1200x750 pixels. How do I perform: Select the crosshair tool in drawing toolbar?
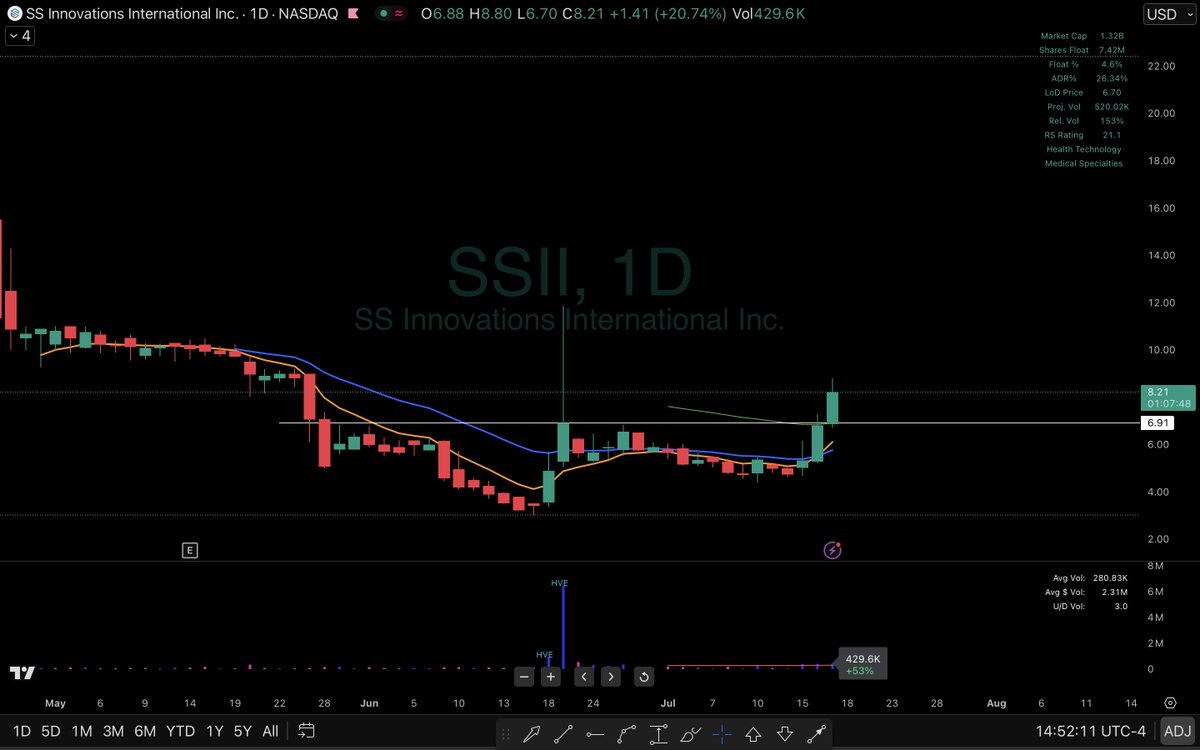click(722, 734)
